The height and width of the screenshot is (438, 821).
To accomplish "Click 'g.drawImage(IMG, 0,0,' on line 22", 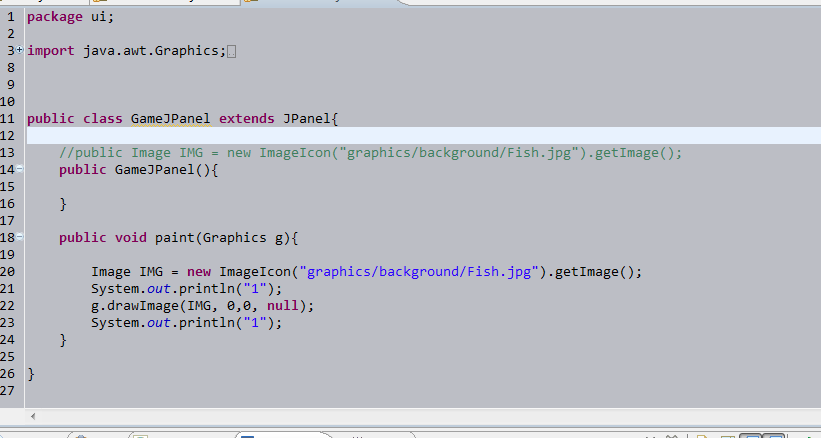I will tap(175, 306).
